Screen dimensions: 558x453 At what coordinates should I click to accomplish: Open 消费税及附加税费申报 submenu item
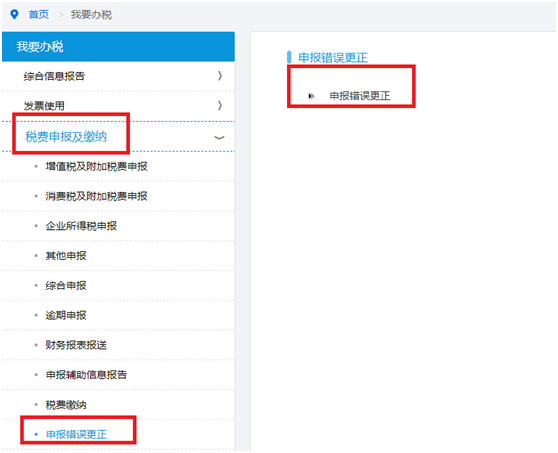coord(96,196)
